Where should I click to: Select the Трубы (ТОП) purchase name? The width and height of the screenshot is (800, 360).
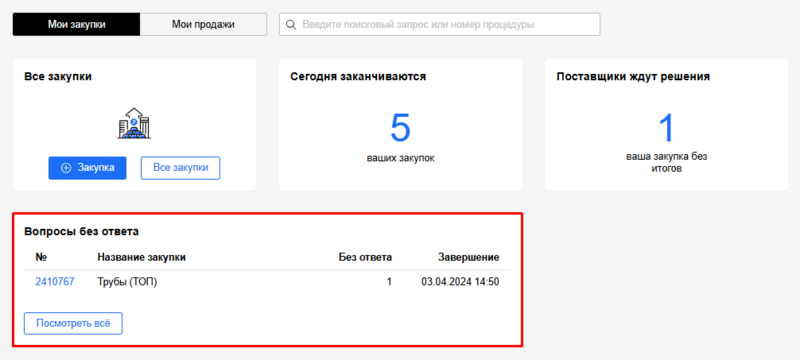pyautogui.click(x=127, y=281)
